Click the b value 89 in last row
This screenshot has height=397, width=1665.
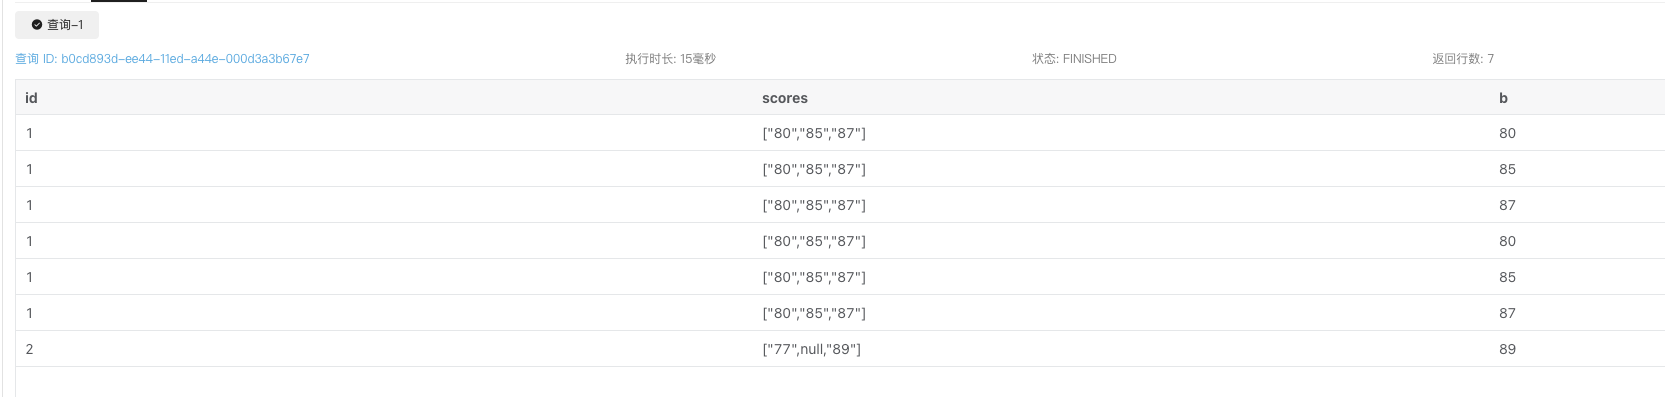(x=1507, y=349)
